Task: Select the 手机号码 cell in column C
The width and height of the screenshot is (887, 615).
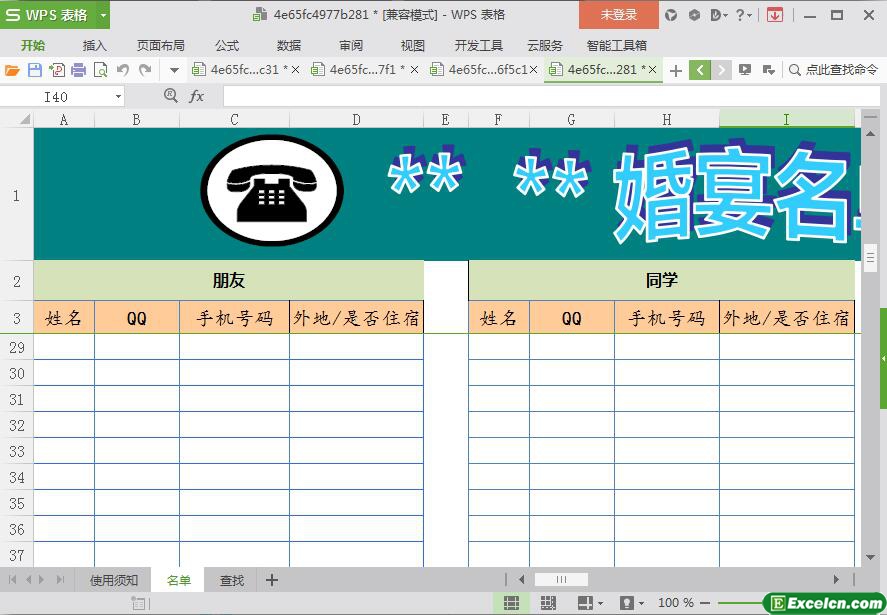Action: coord(234,317)
